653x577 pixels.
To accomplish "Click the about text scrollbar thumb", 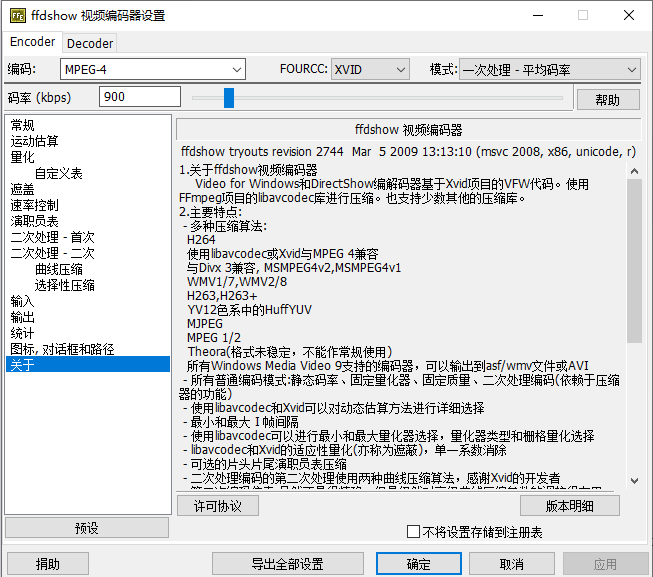I will (634, 261).
